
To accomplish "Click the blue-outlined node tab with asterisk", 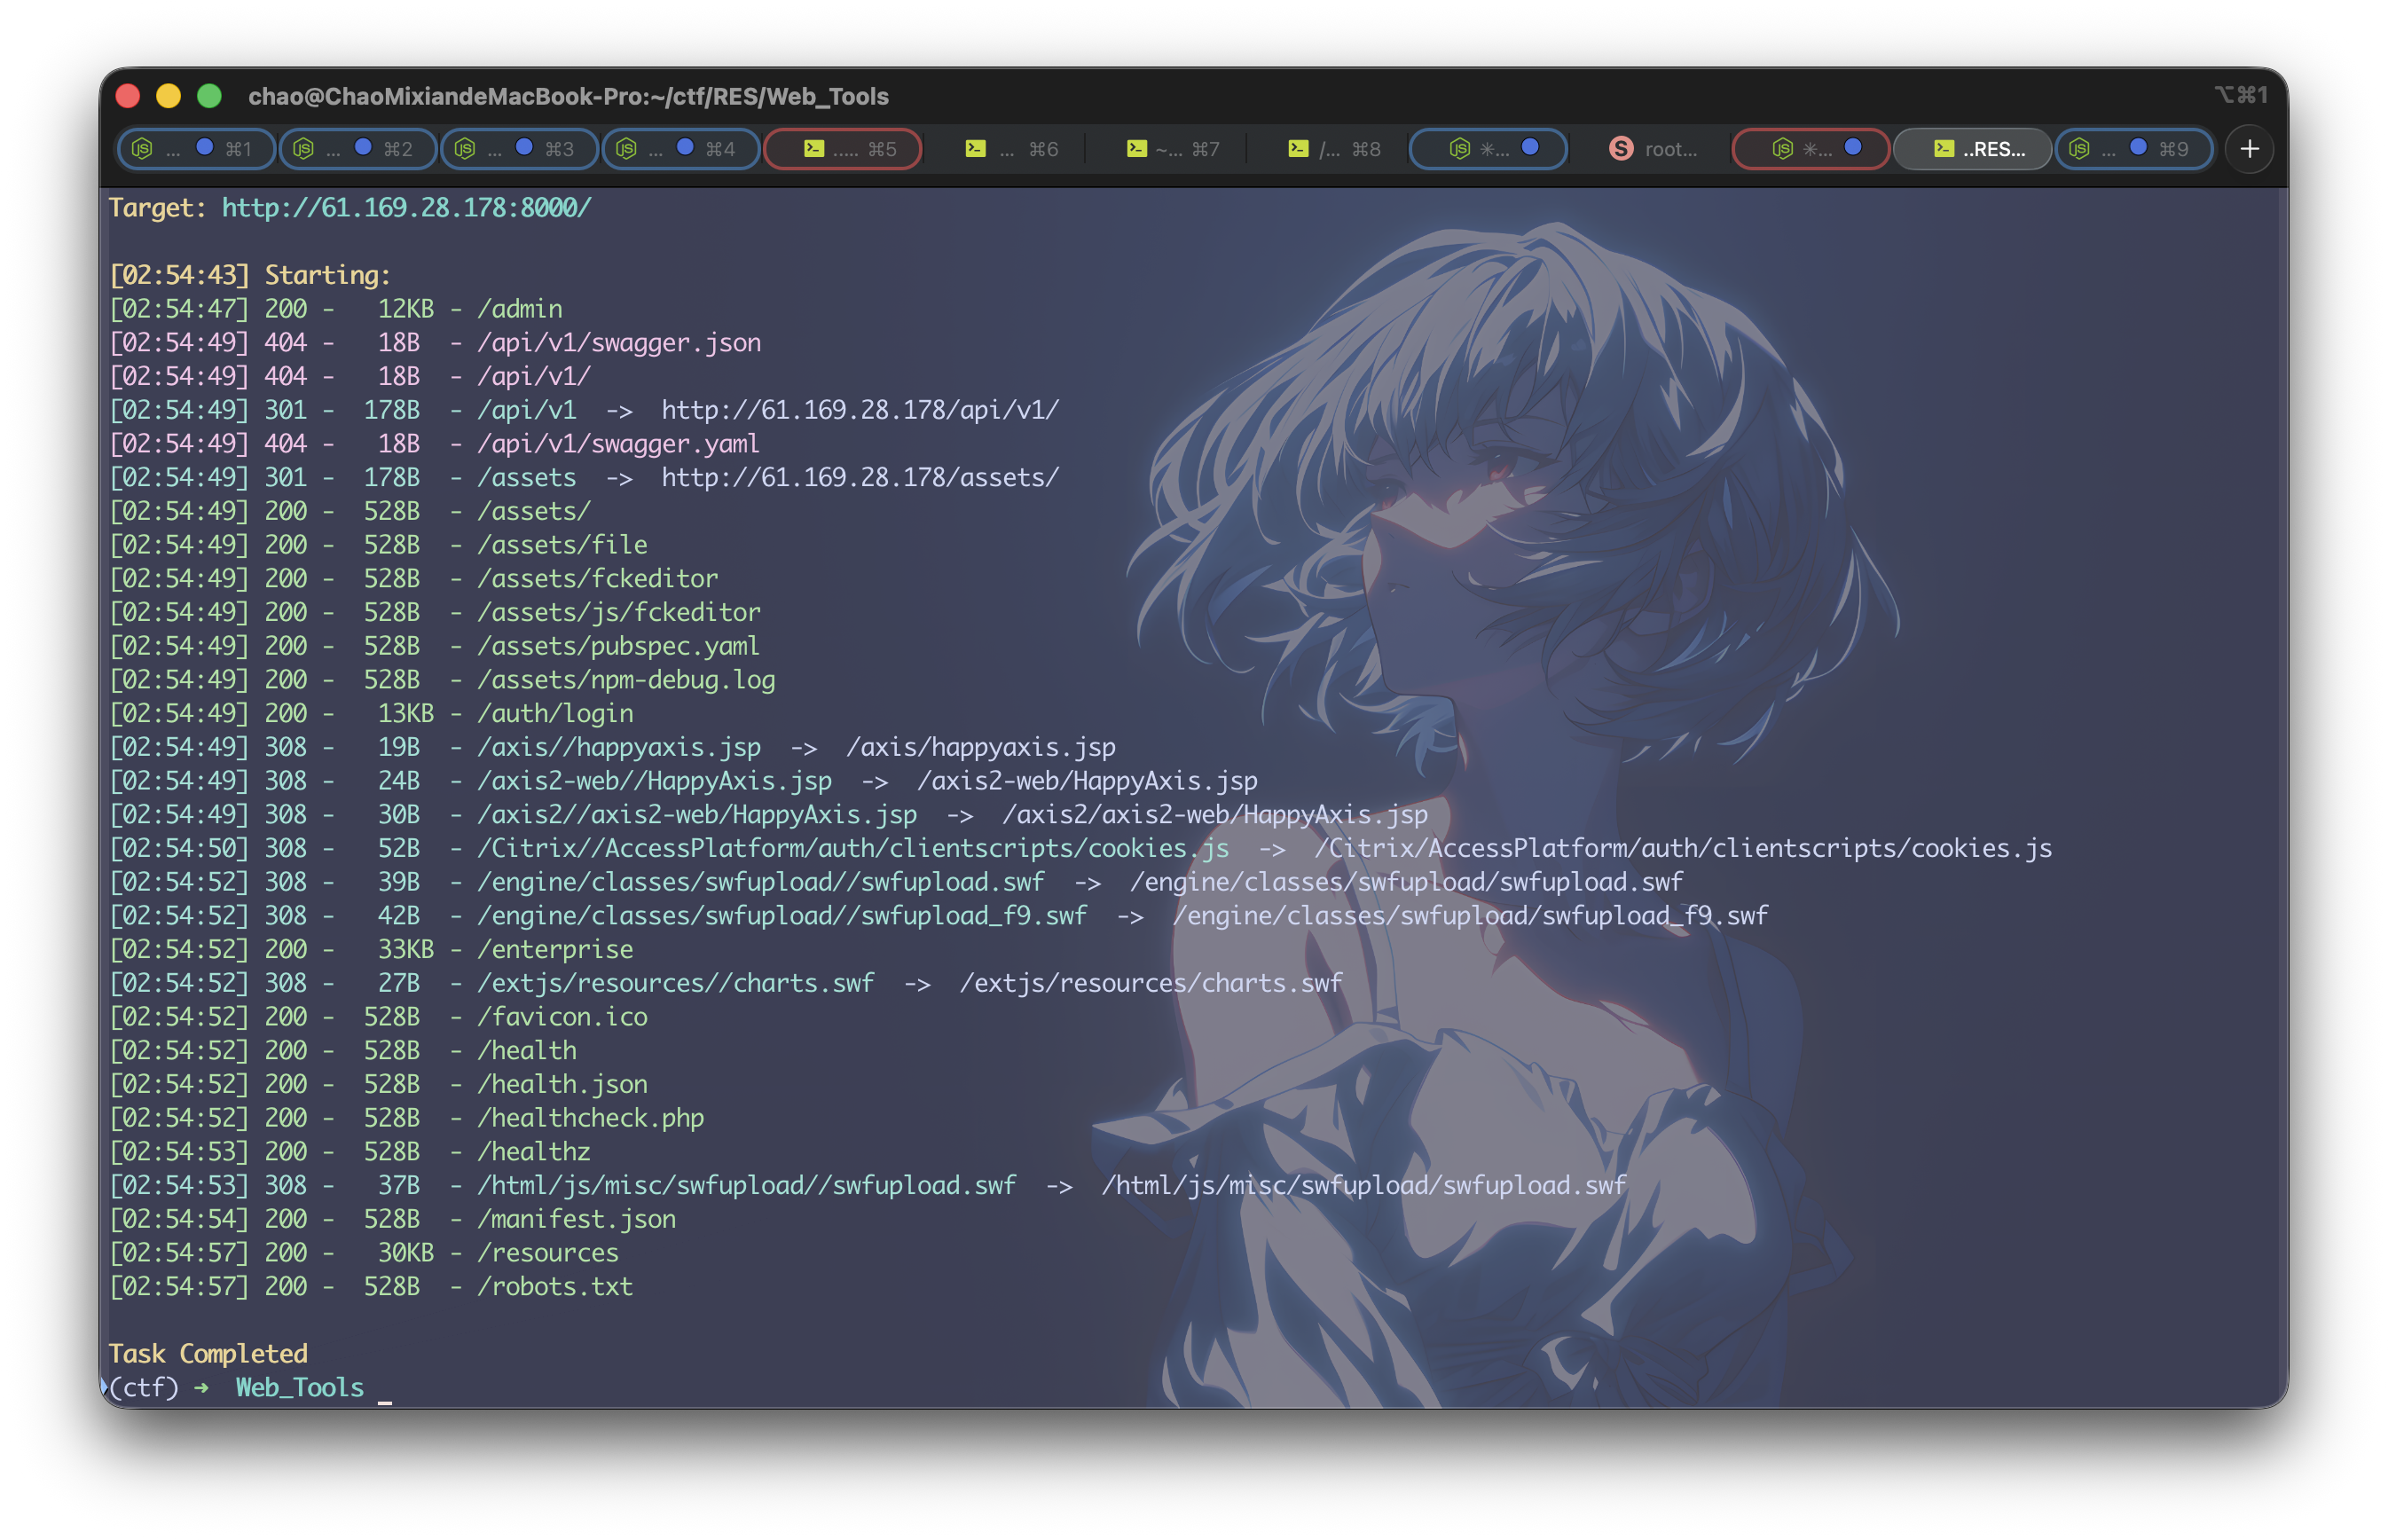I will point(1488,149).
